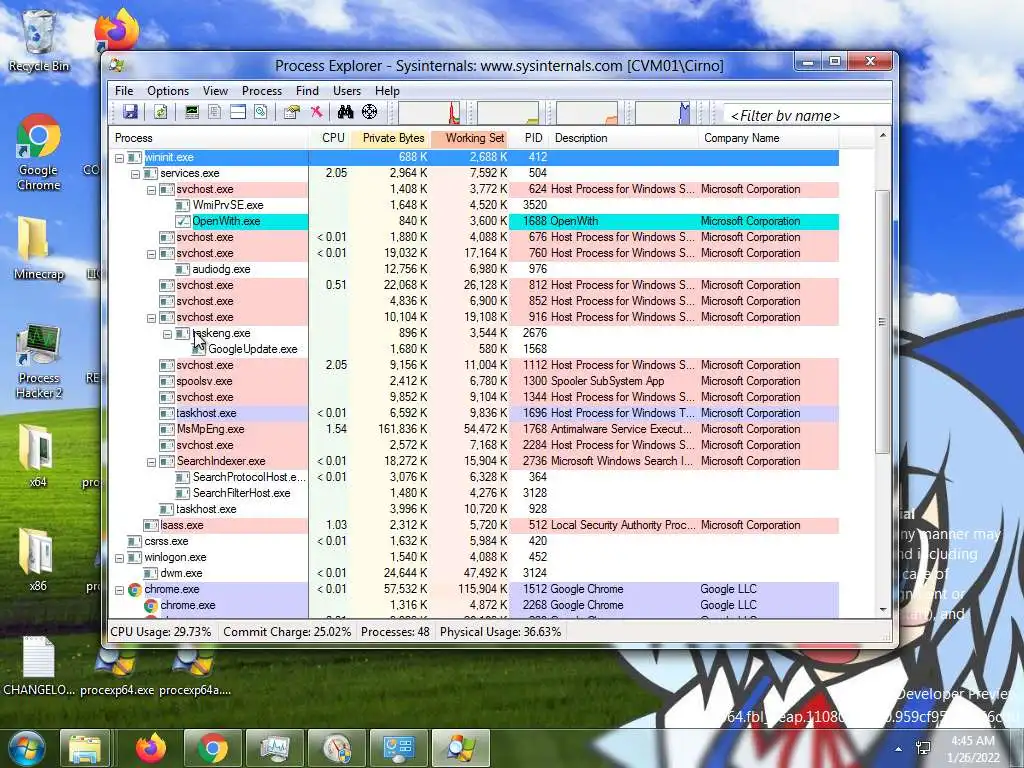The width and height of the screenshot is (1024, 768).
Task: Open the Find menu
Action: pyautogui.click(x=308, y=91)
